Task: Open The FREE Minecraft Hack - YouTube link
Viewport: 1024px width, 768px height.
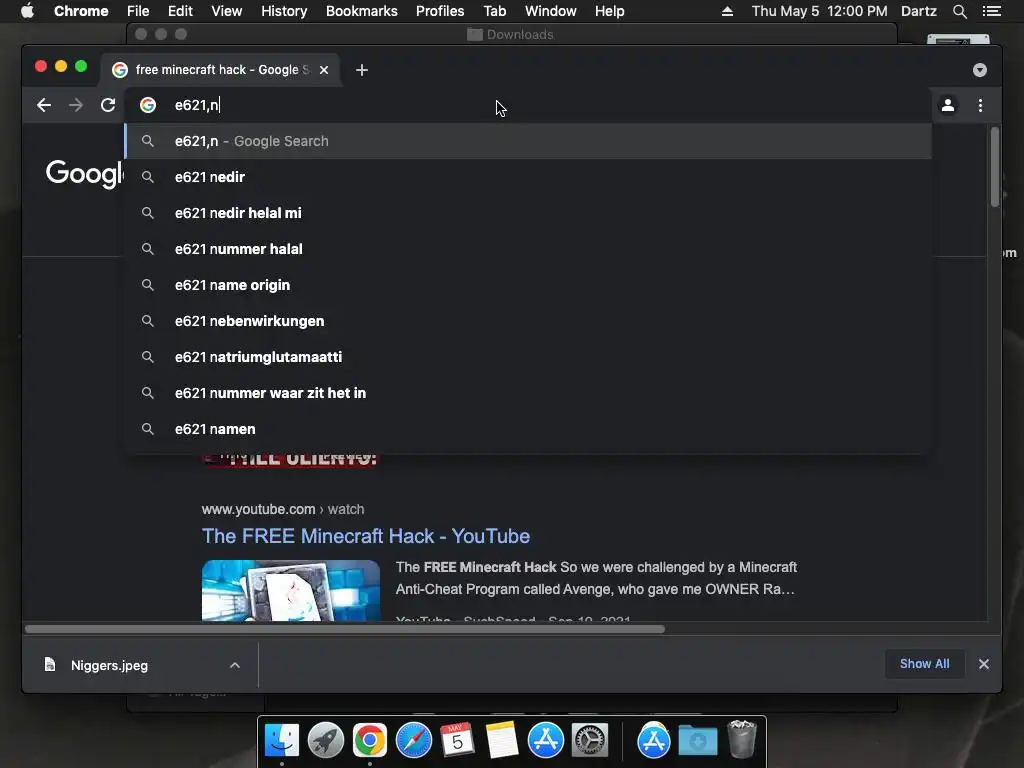Action: pyautogui.click(x=366, y=536)
